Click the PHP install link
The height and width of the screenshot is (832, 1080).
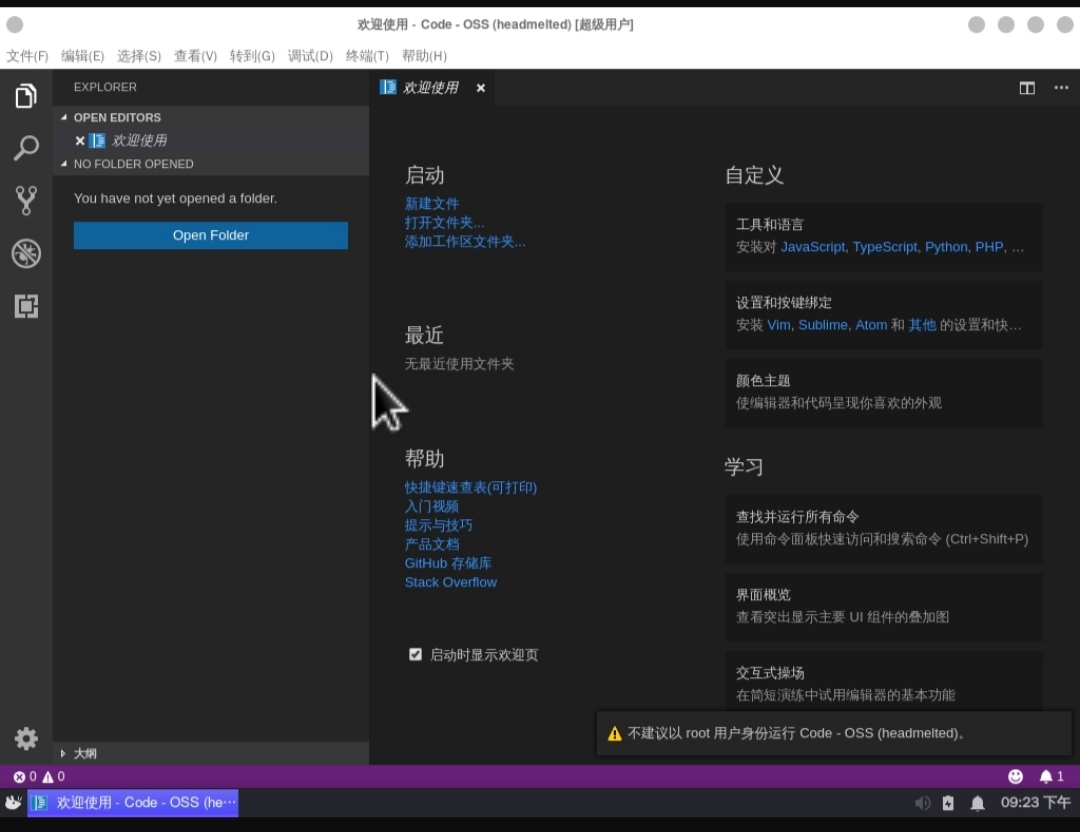989,247
